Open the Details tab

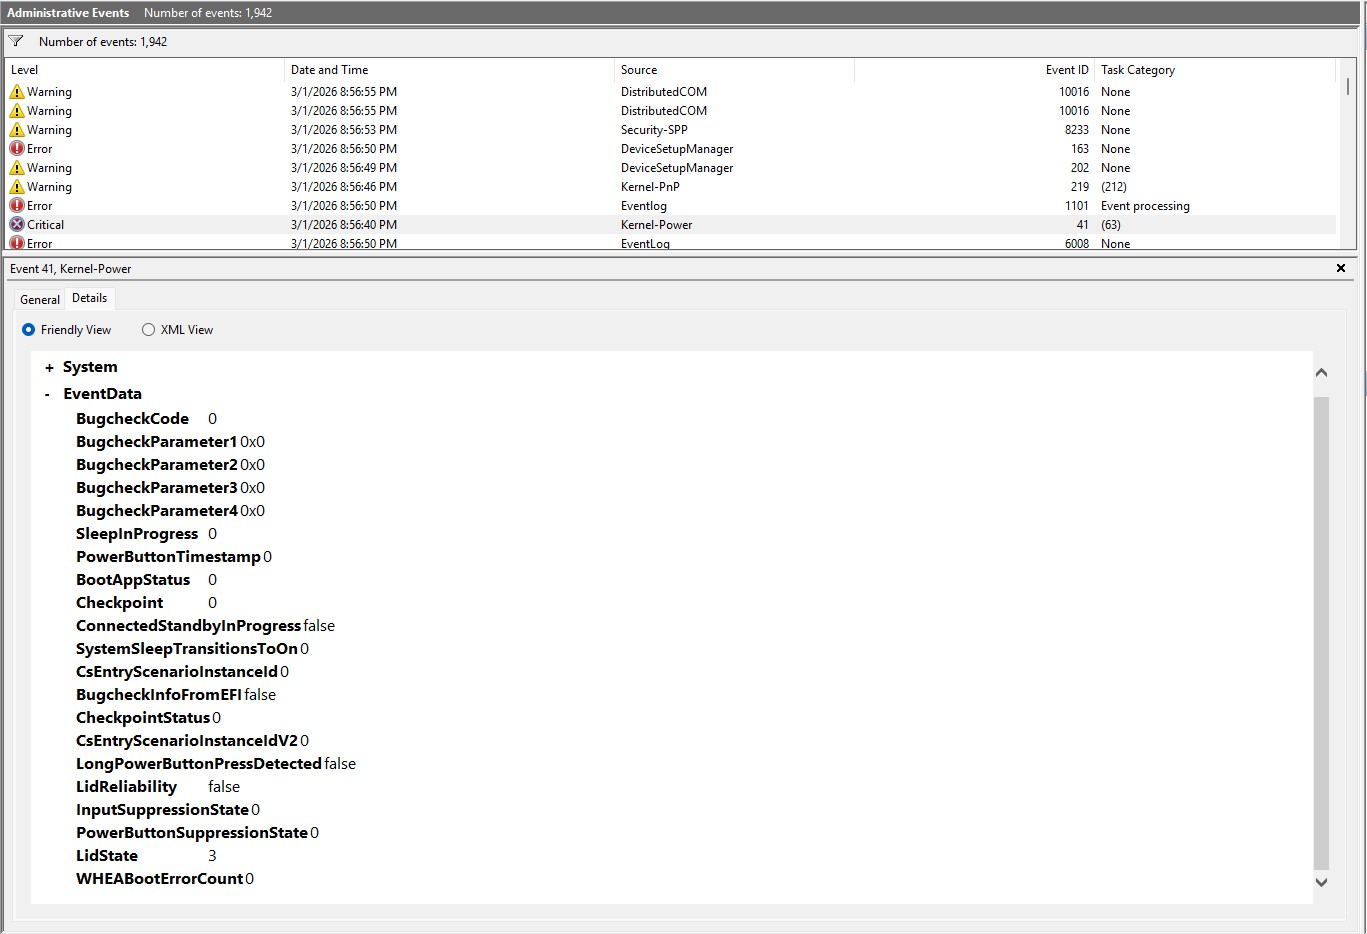click(x=89, y=298)
